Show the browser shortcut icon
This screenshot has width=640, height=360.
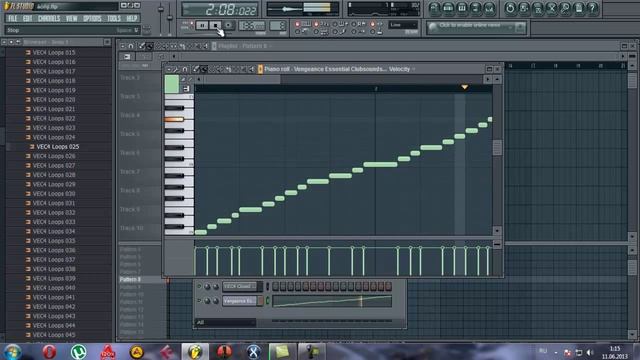(476, 8)
